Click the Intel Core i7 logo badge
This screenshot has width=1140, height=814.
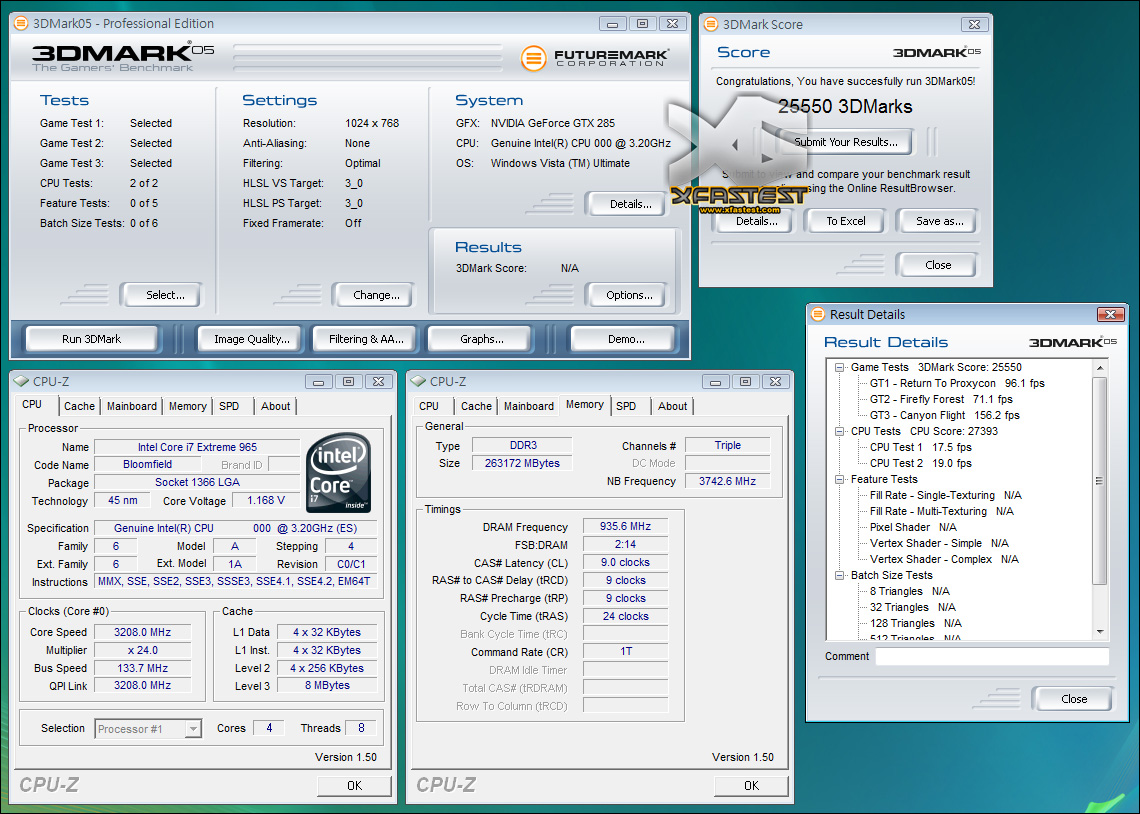click(339, 472)
